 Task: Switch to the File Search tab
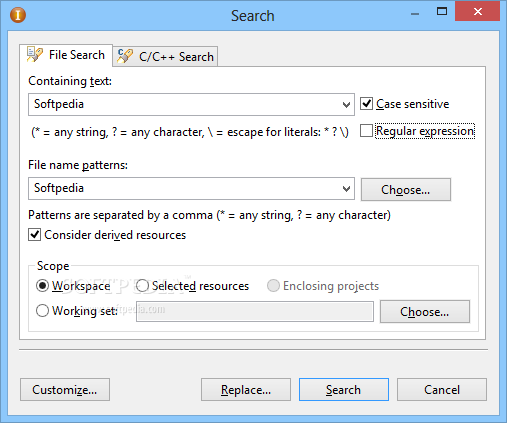coord(66,55)
